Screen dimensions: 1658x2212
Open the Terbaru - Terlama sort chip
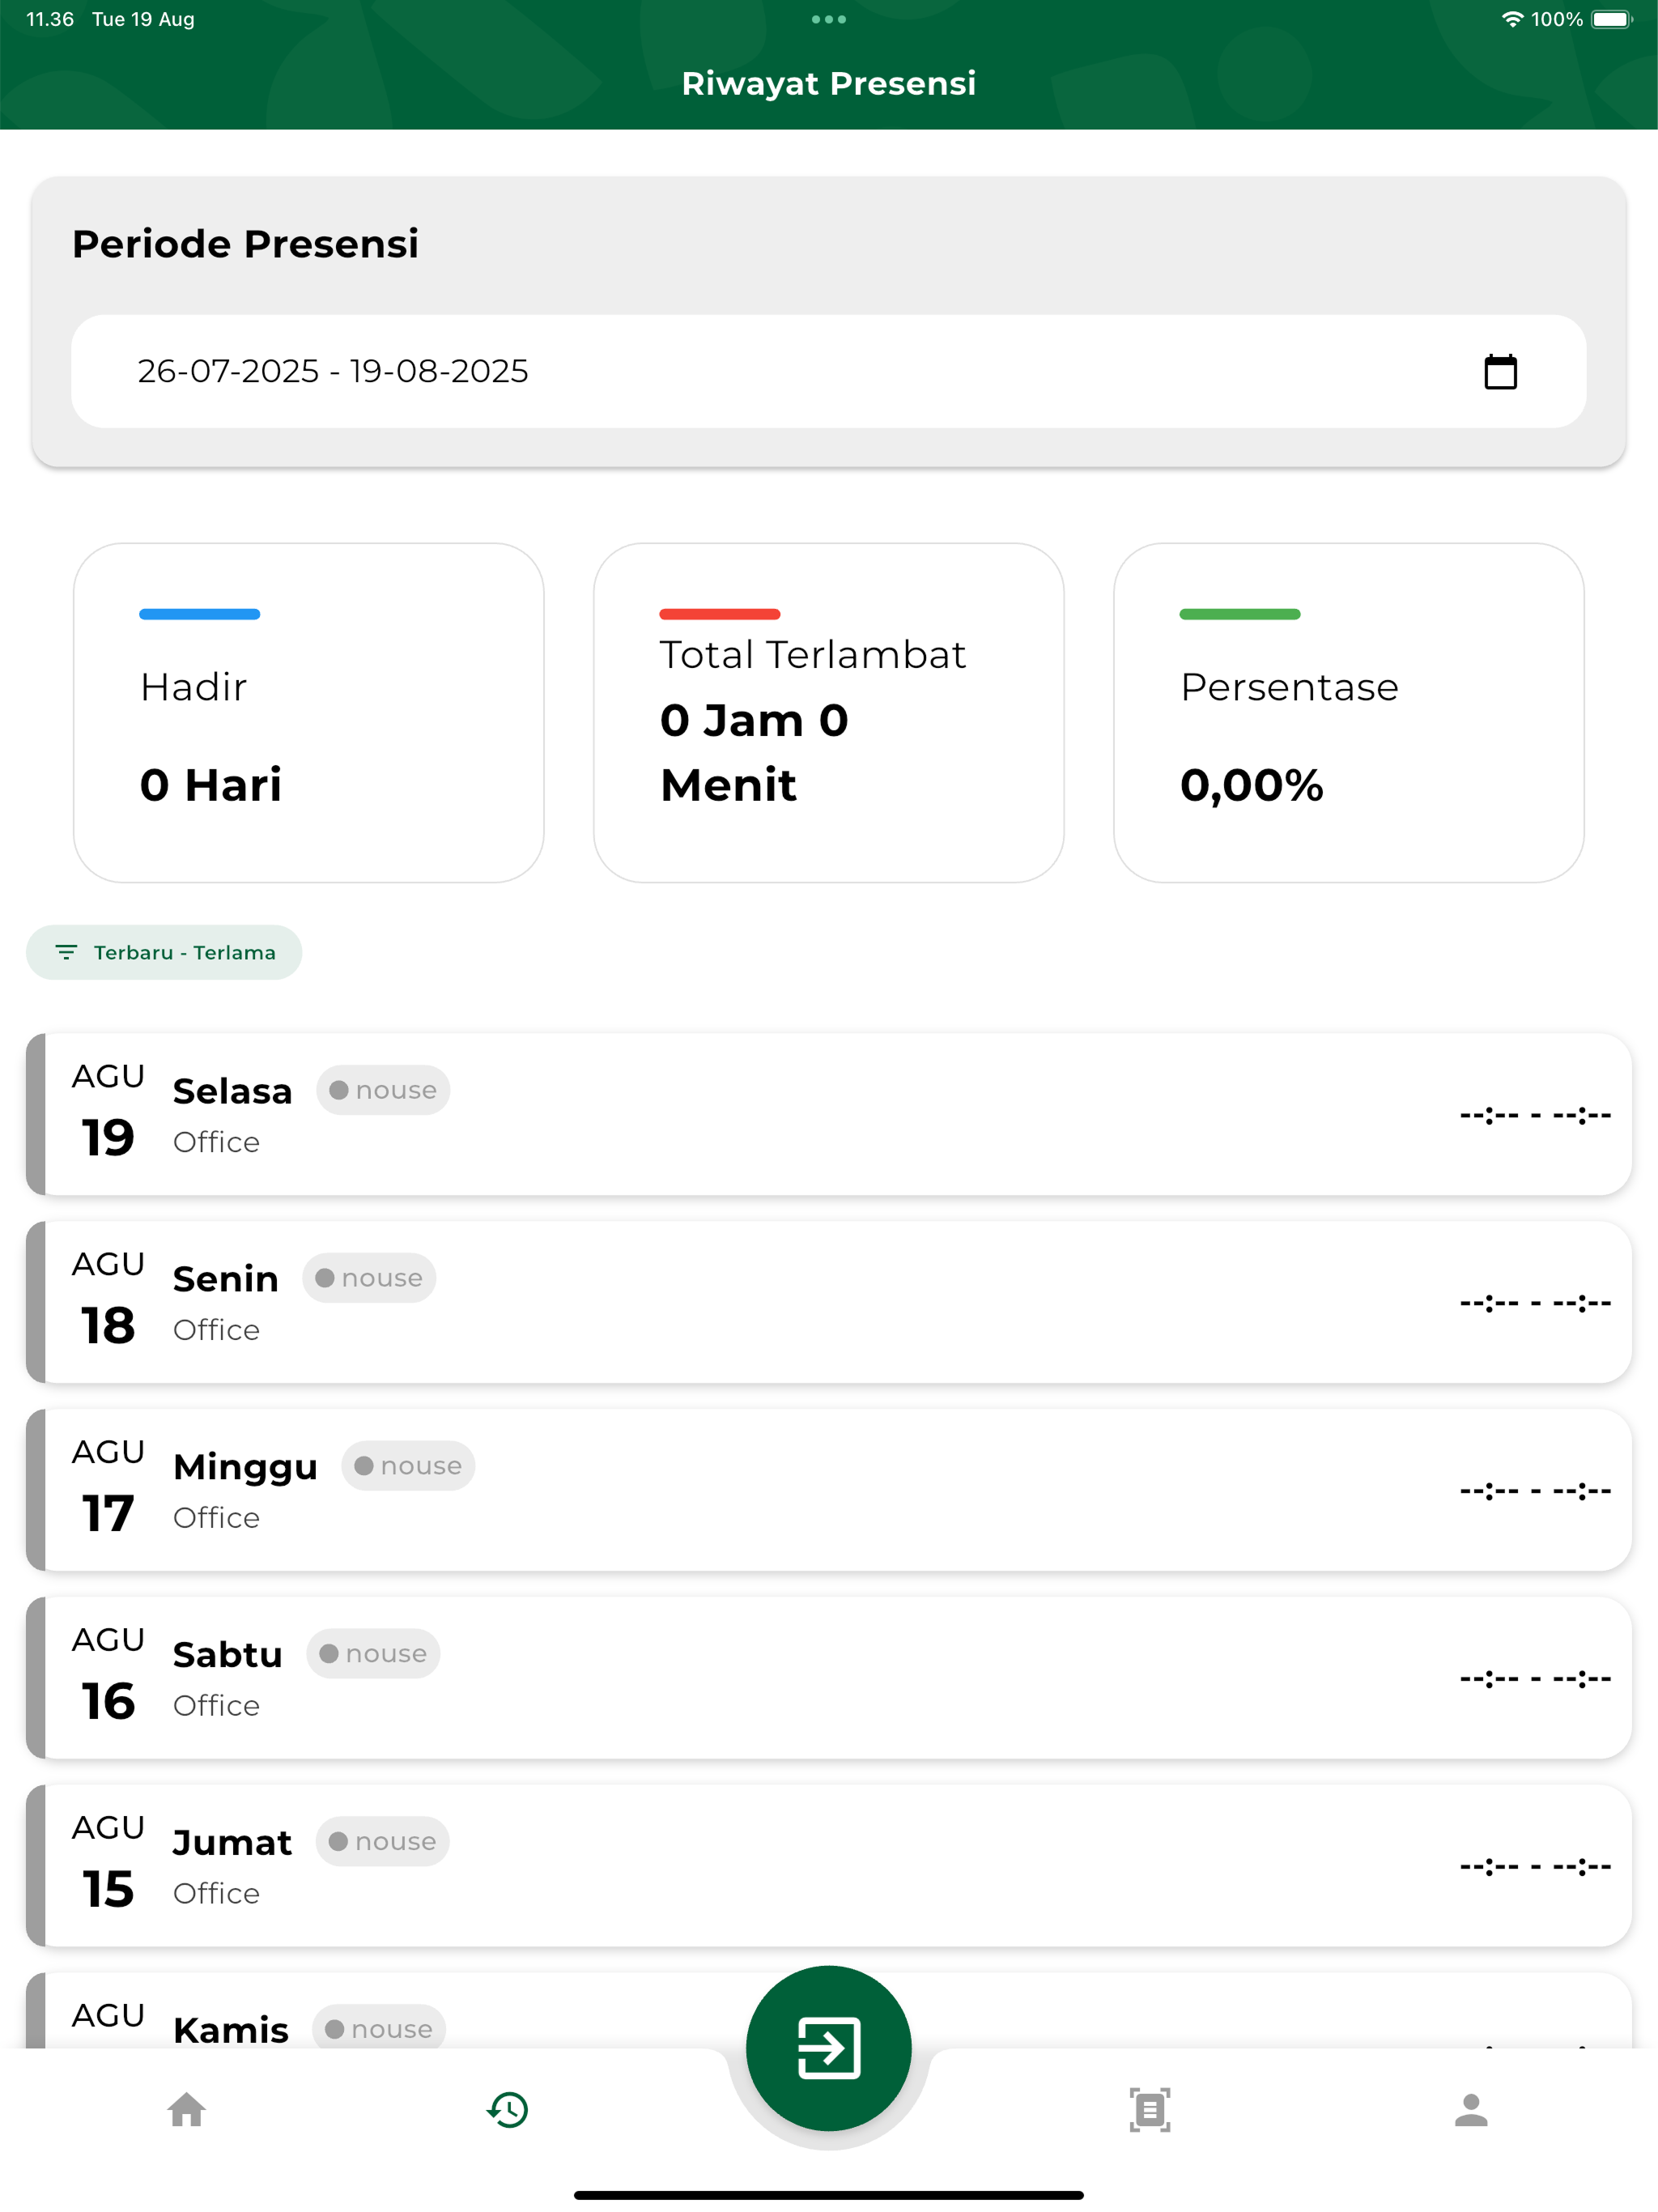click(x=164, y=952)
